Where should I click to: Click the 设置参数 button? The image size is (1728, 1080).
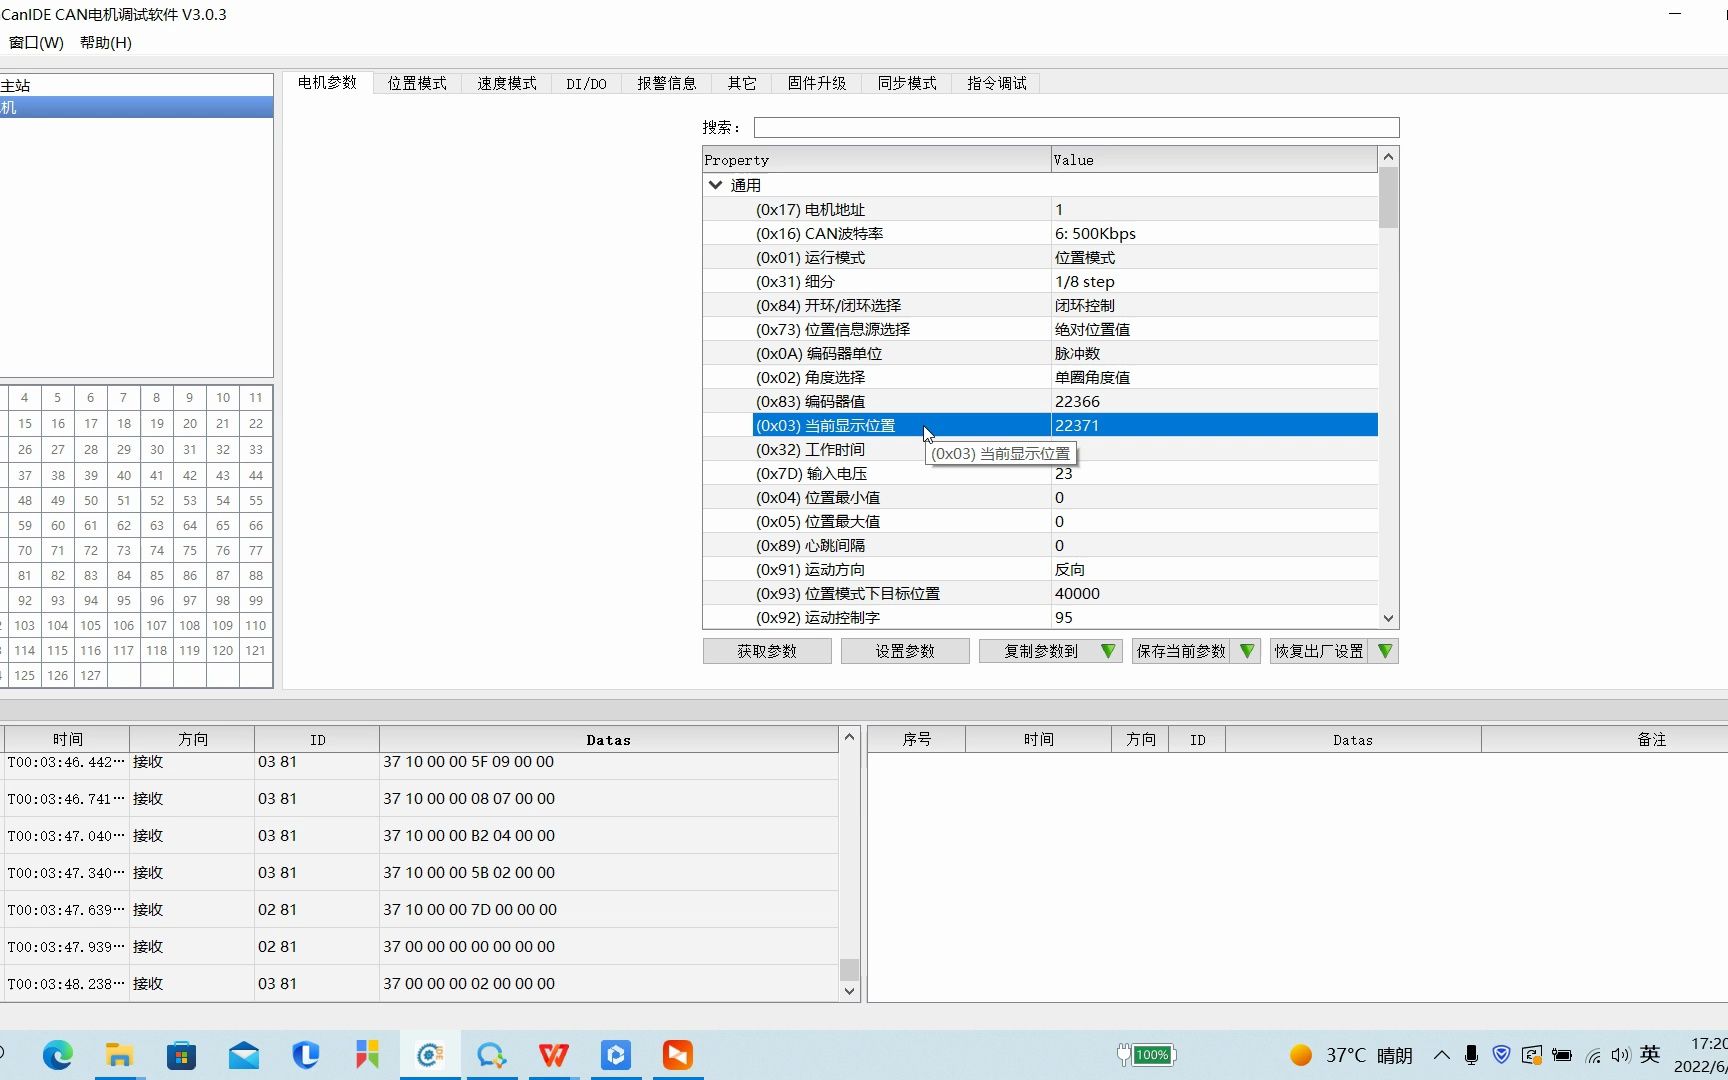(904, 651)
